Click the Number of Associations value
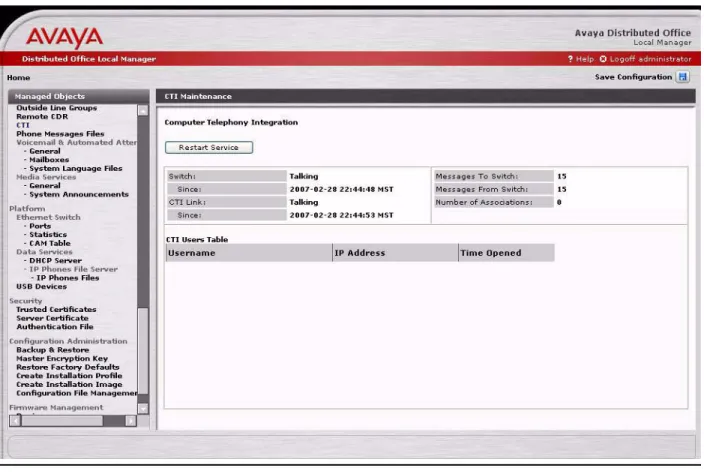 [559, 202]
